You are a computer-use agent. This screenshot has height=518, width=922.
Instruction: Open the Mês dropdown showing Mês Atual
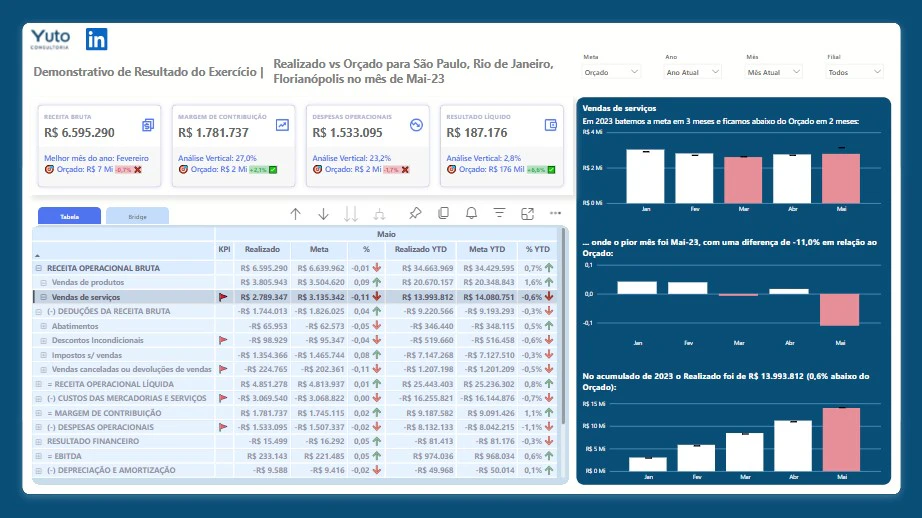tap(773, 72)
